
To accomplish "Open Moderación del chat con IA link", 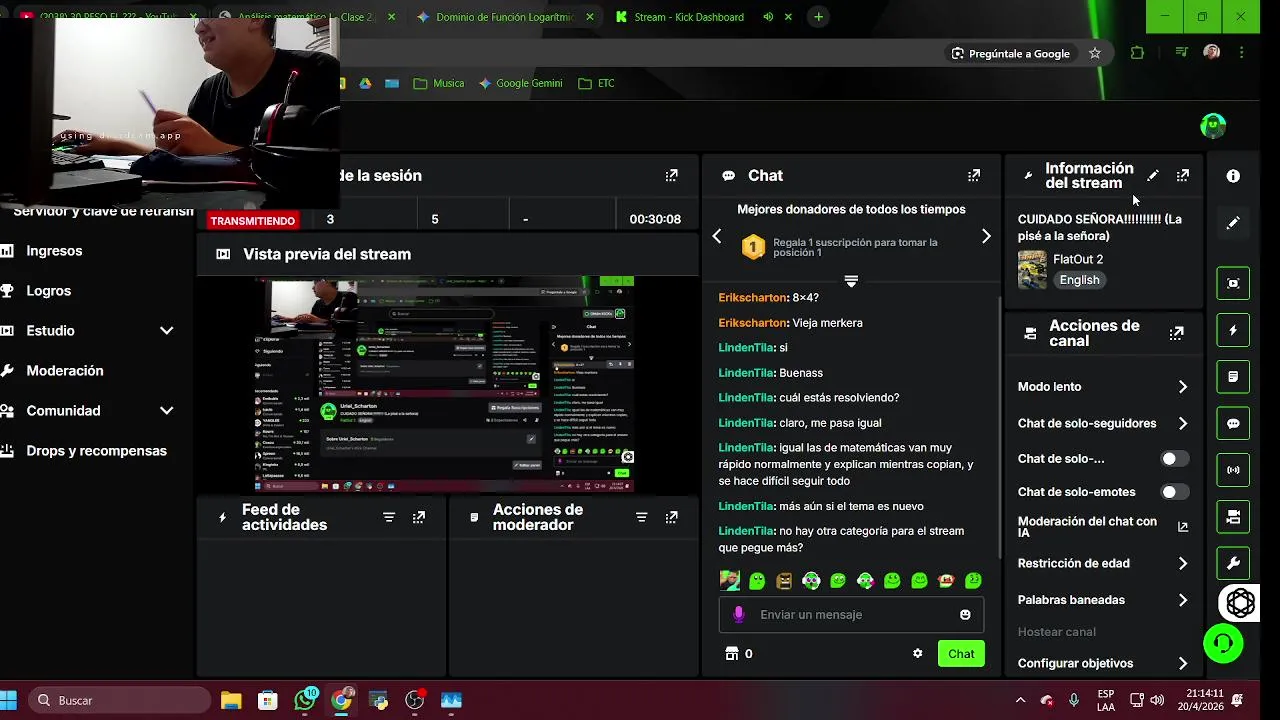I will [1103, 527].
